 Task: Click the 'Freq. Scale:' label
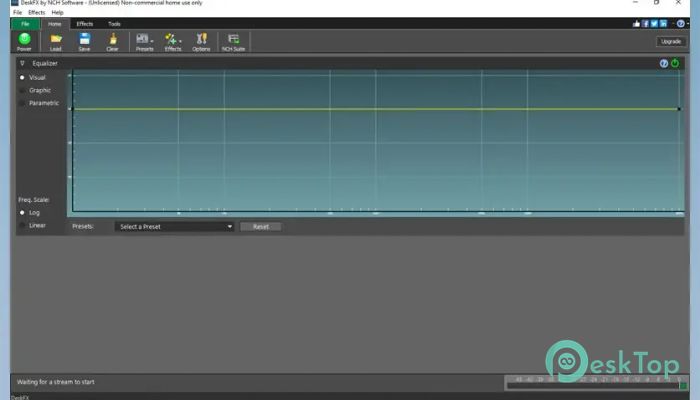tap(34, 200)
